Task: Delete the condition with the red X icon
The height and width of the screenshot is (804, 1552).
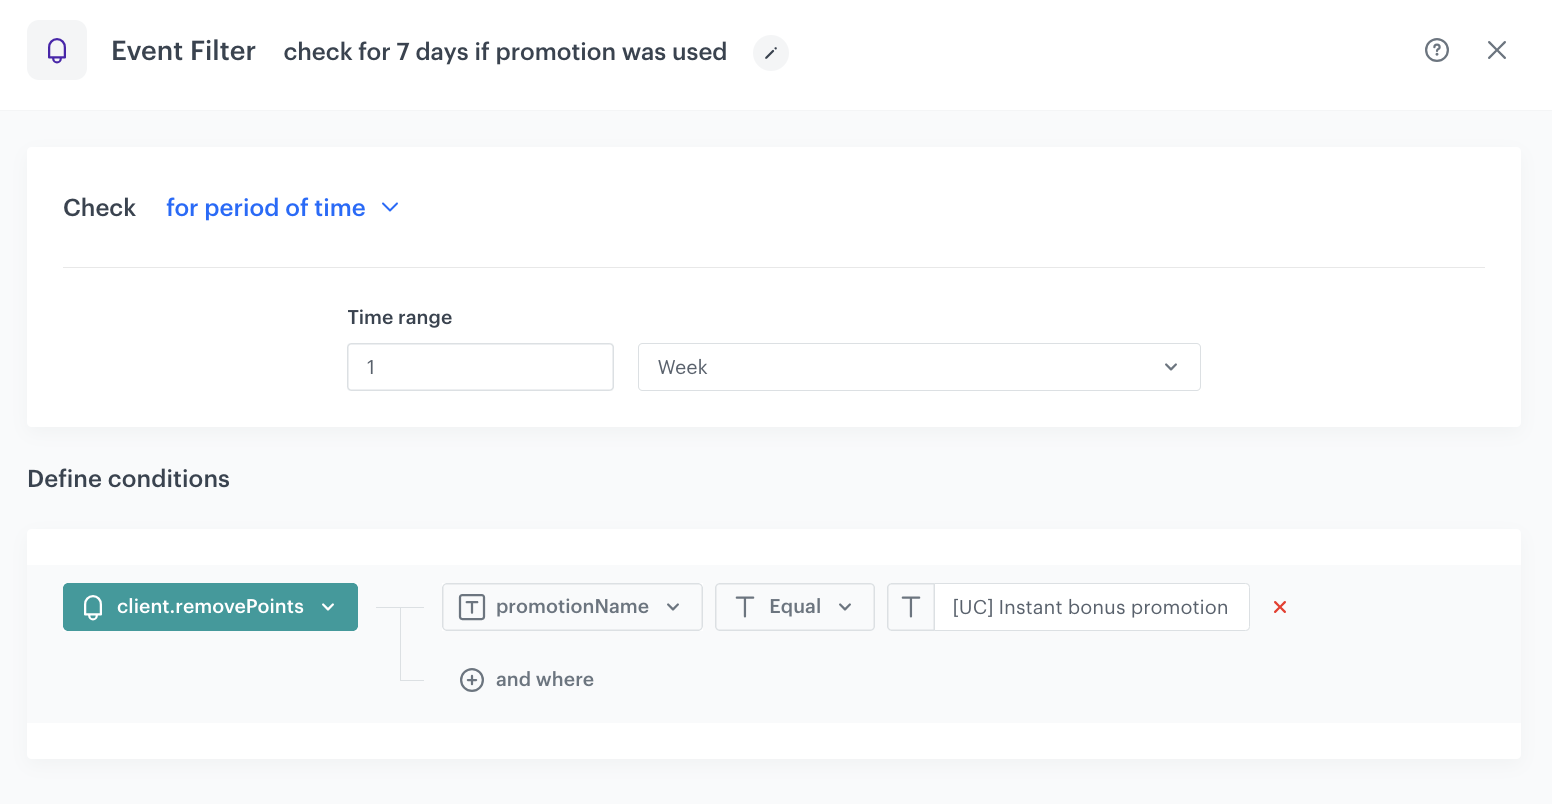Action: [1280, 606]
